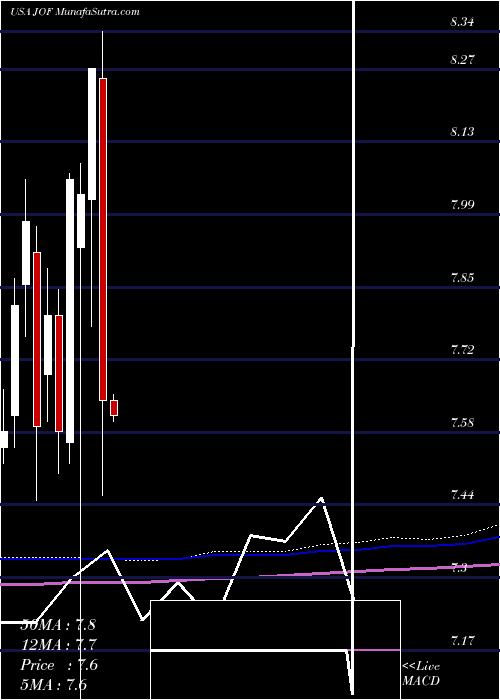Click the 7.3 price axis label
Image resolution: width=500 pixels, height=700 pixels.
click(x=459, y=568)
